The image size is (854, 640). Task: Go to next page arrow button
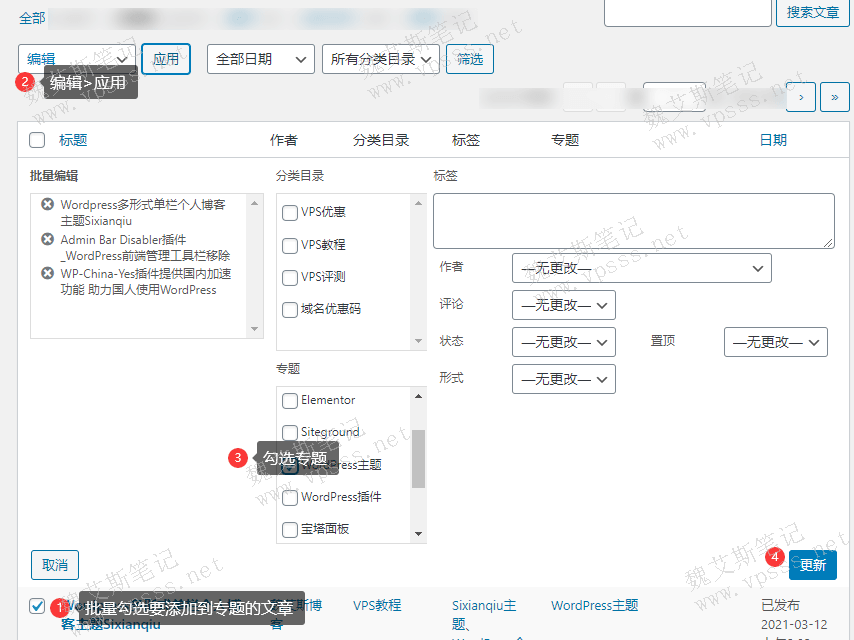[801, 97]
